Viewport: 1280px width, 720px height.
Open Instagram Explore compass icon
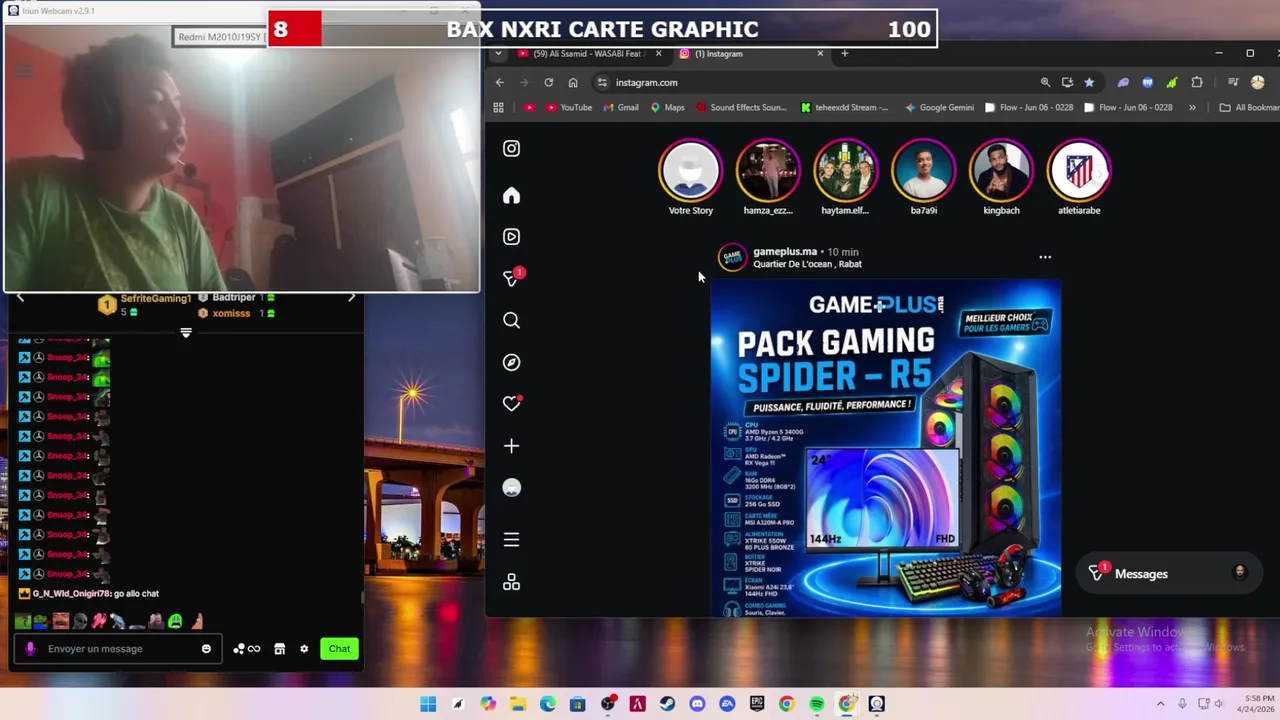coord(511,362)
